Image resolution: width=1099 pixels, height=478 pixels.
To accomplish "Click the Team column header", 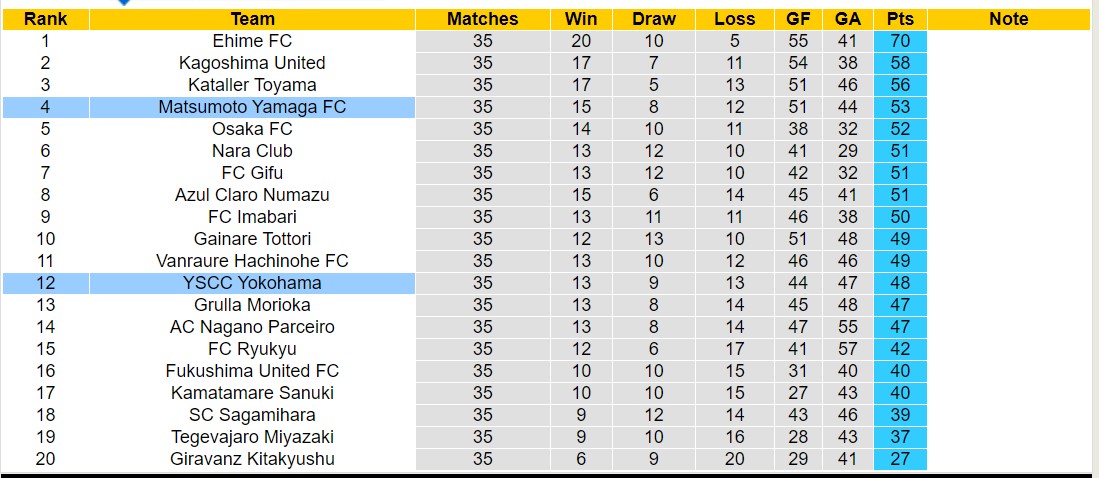I will [x=252, y=19].
